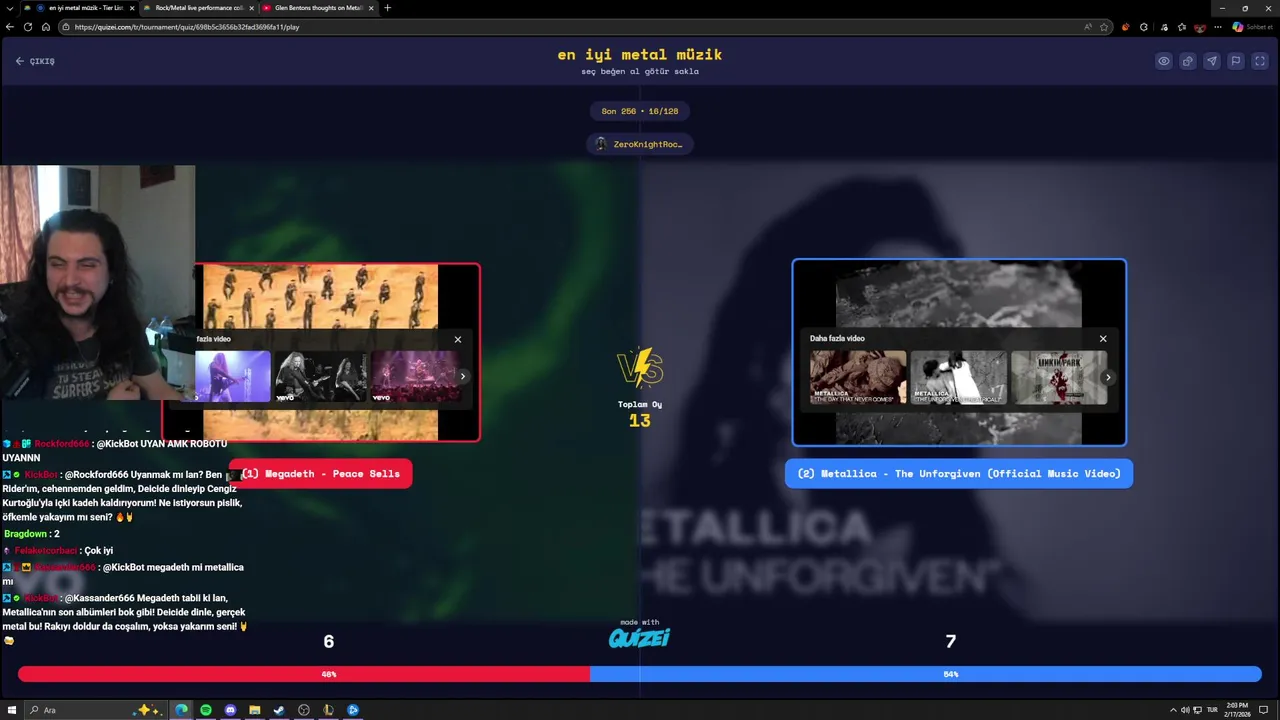Click the browser profile avatar
The height and width of the screenshot is (720, 1280).
click(x=1200, y=28)
